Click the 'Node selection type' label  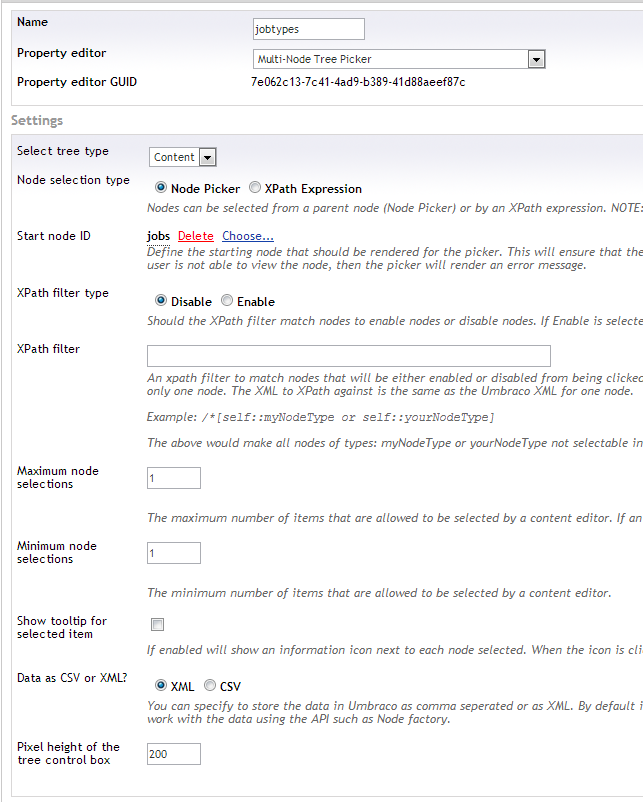click(x=73, y=180)
